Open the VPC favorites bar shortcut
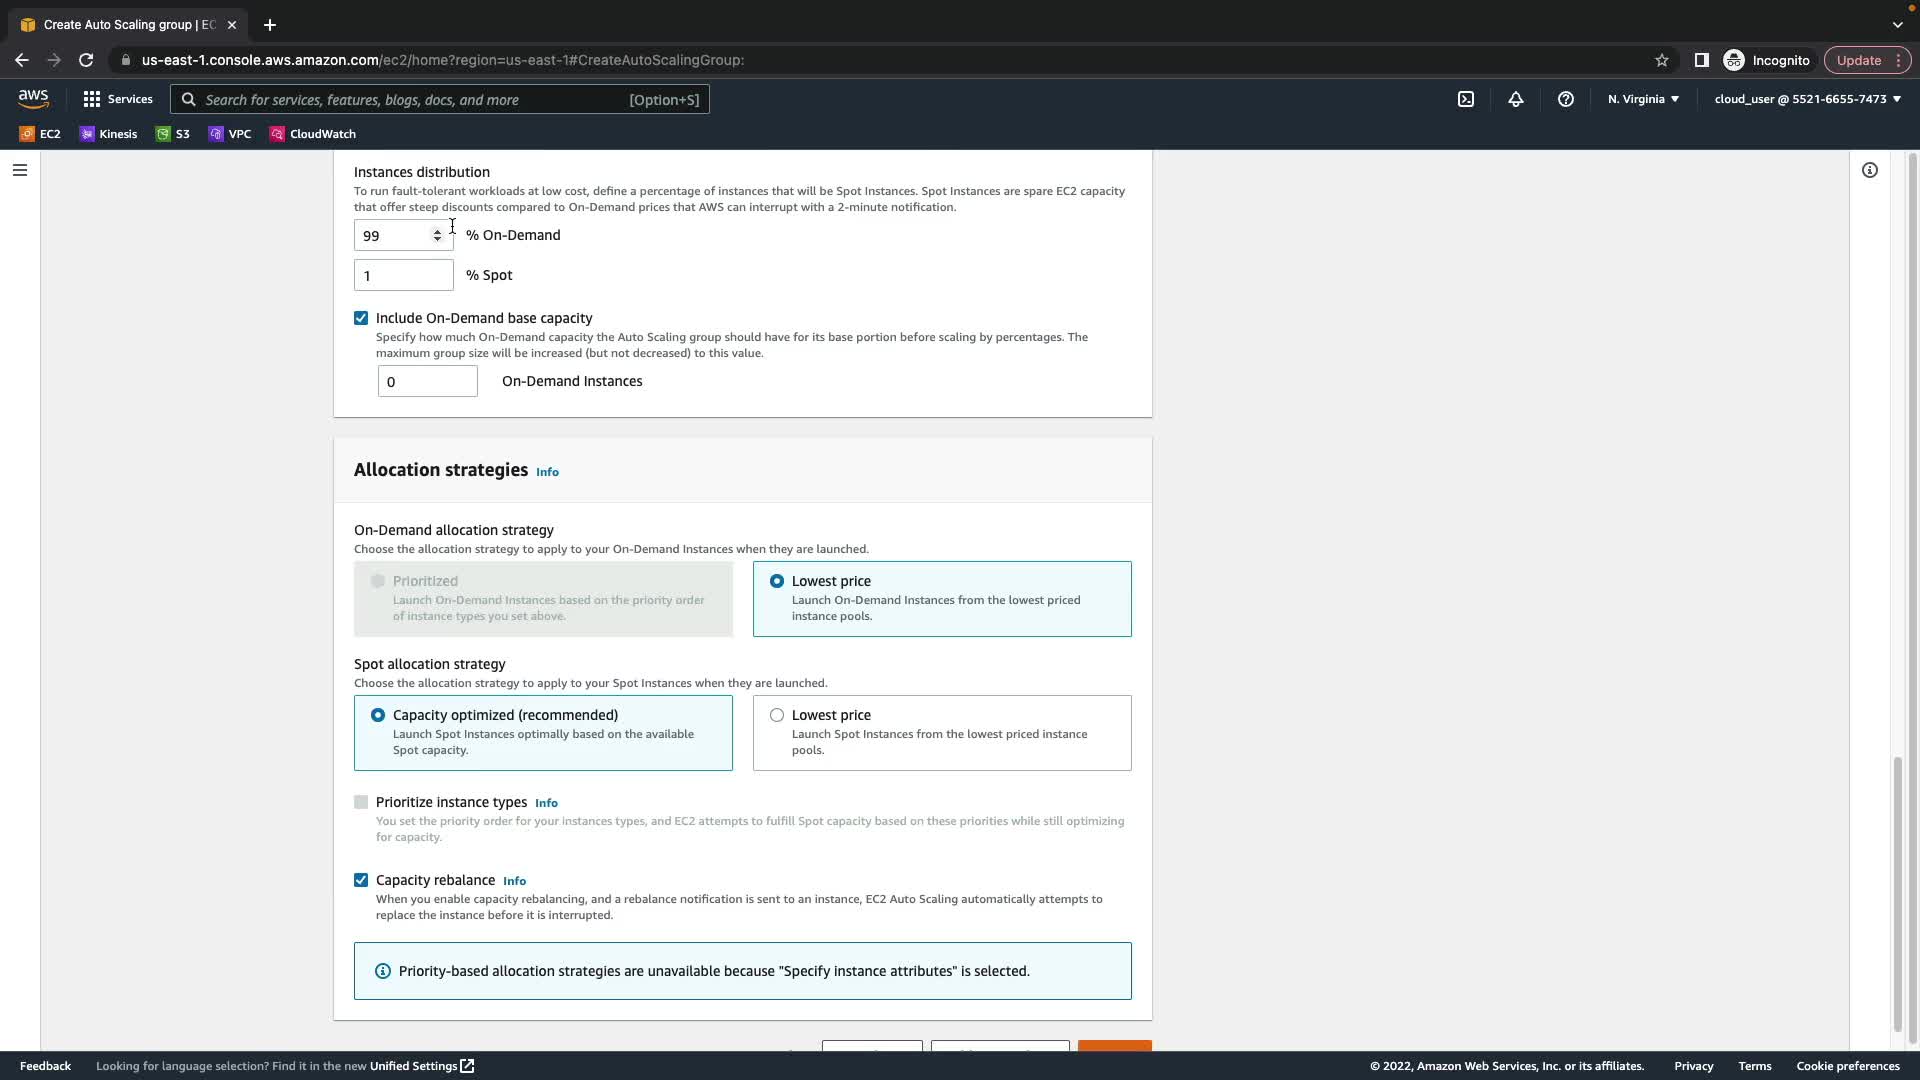This screenshot has width=1920, height=1080. tap(230, 134)
